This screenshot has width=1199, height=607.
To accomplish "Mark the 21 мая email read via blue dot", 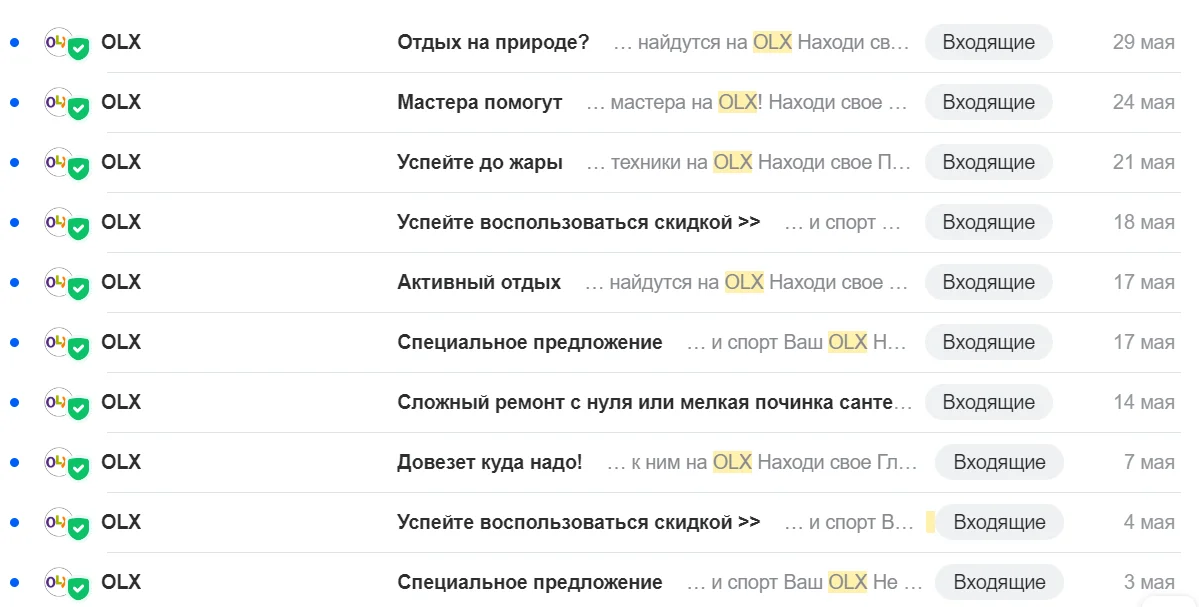I will [14, 163].
